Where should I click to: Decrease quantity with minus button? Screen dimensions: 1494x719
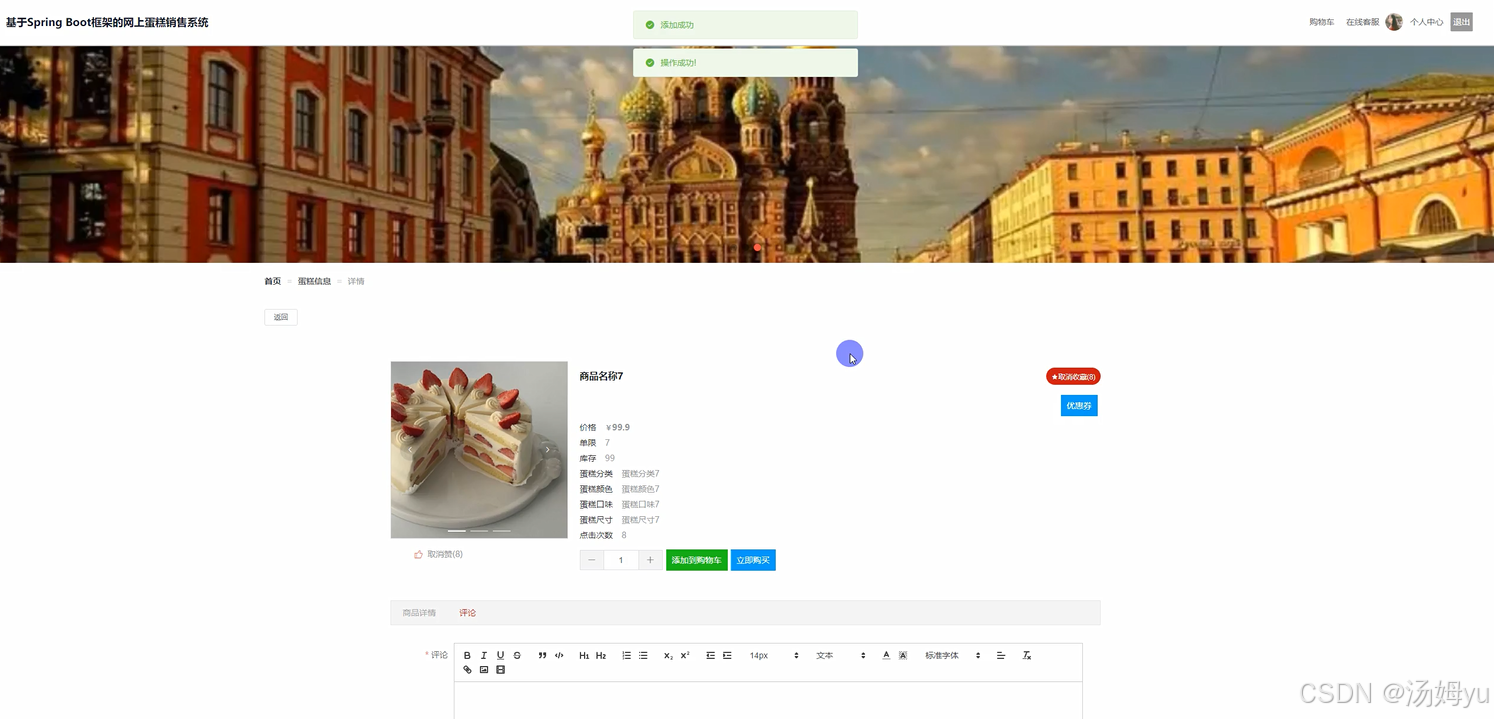pos(592,560)
